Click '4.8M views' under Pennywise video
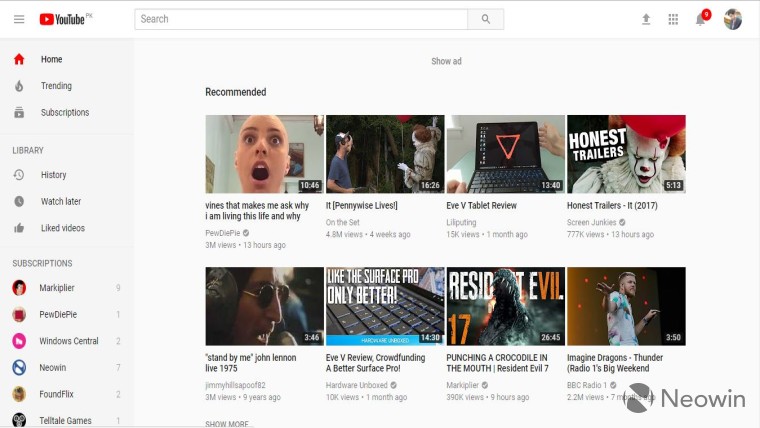The width and height of the screenshot is (760, 428). 344,235
